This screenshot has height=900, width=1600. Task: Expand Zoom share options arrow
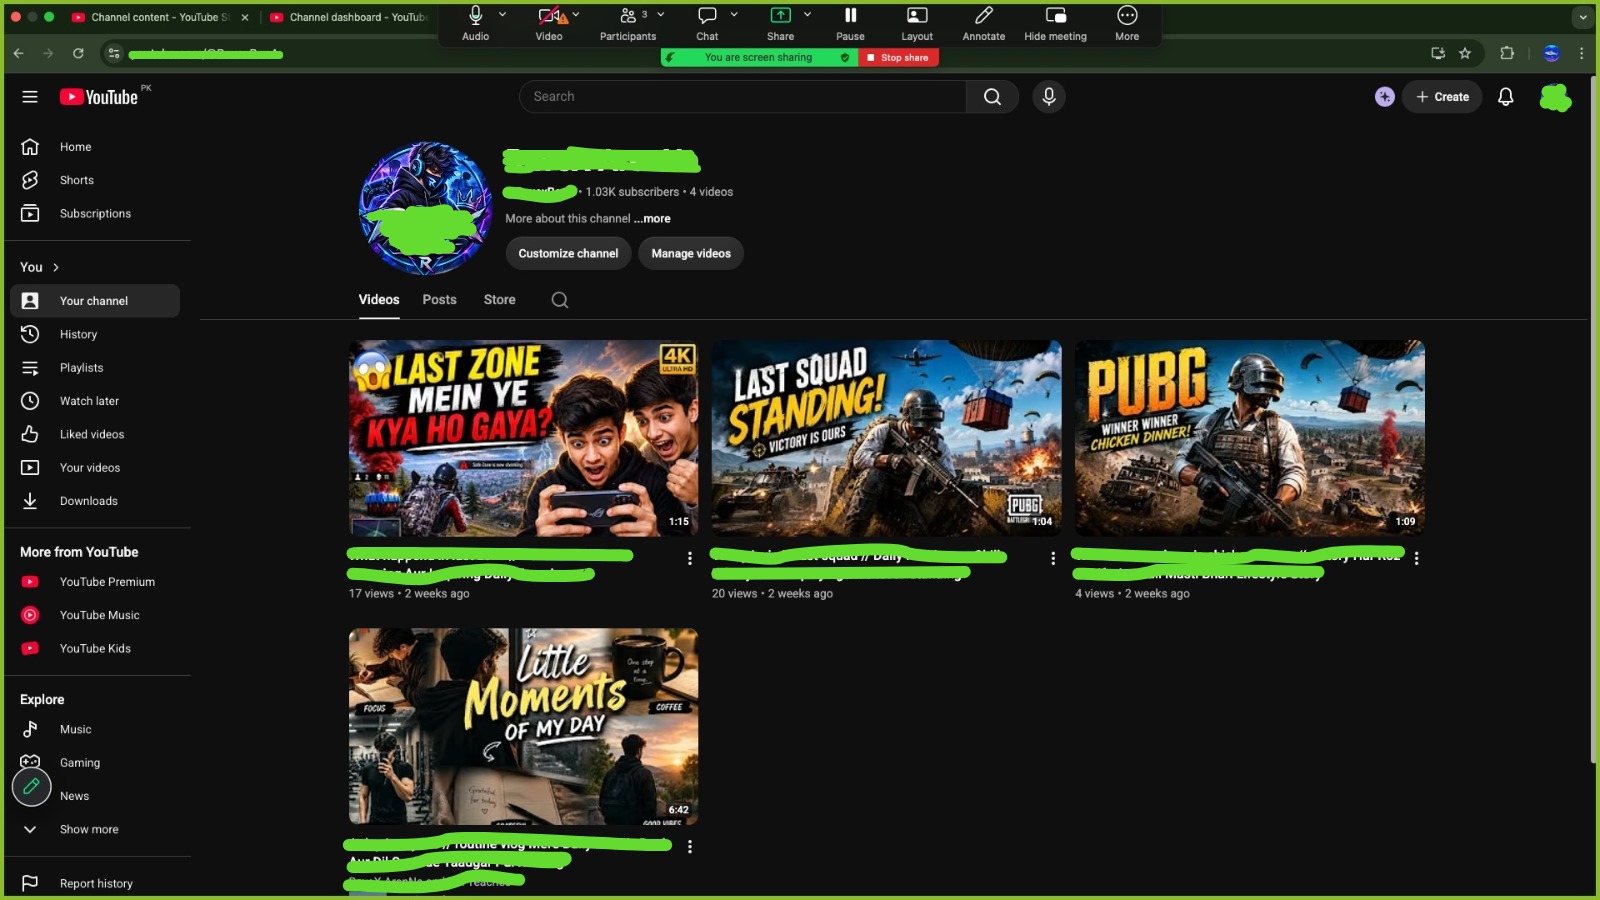[807, 15]
